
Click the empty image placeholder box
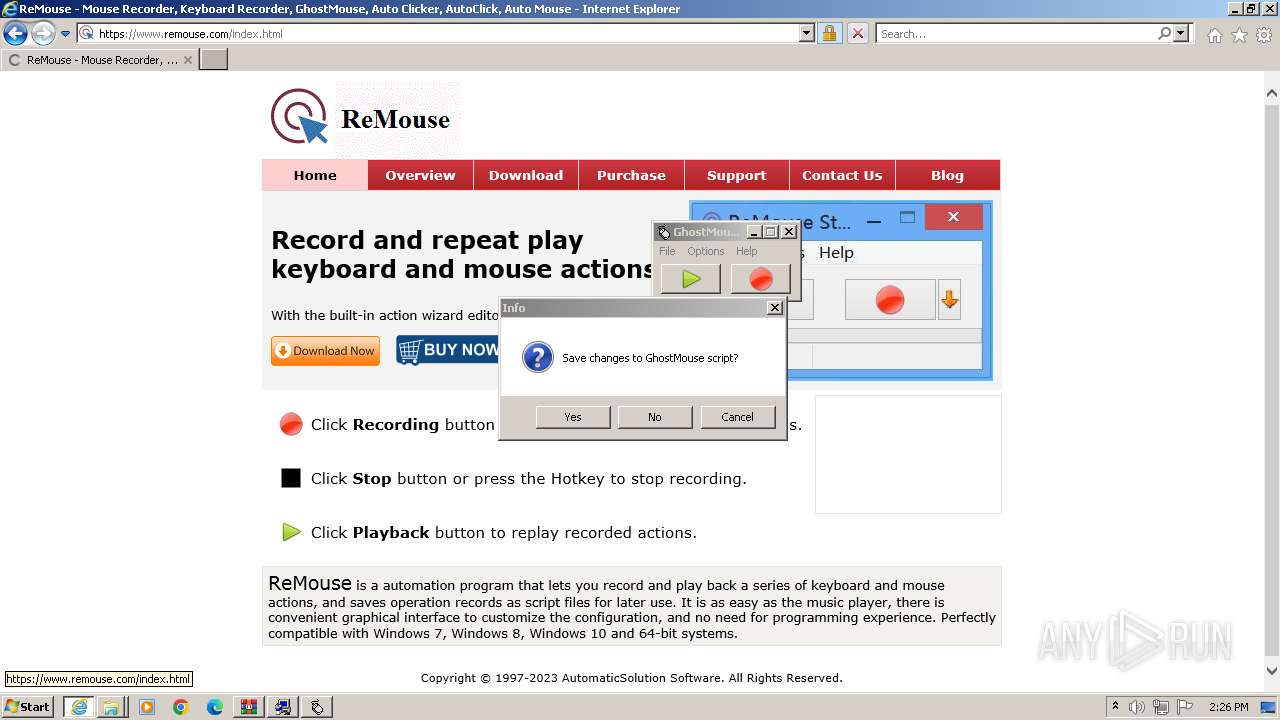point(908,454)
